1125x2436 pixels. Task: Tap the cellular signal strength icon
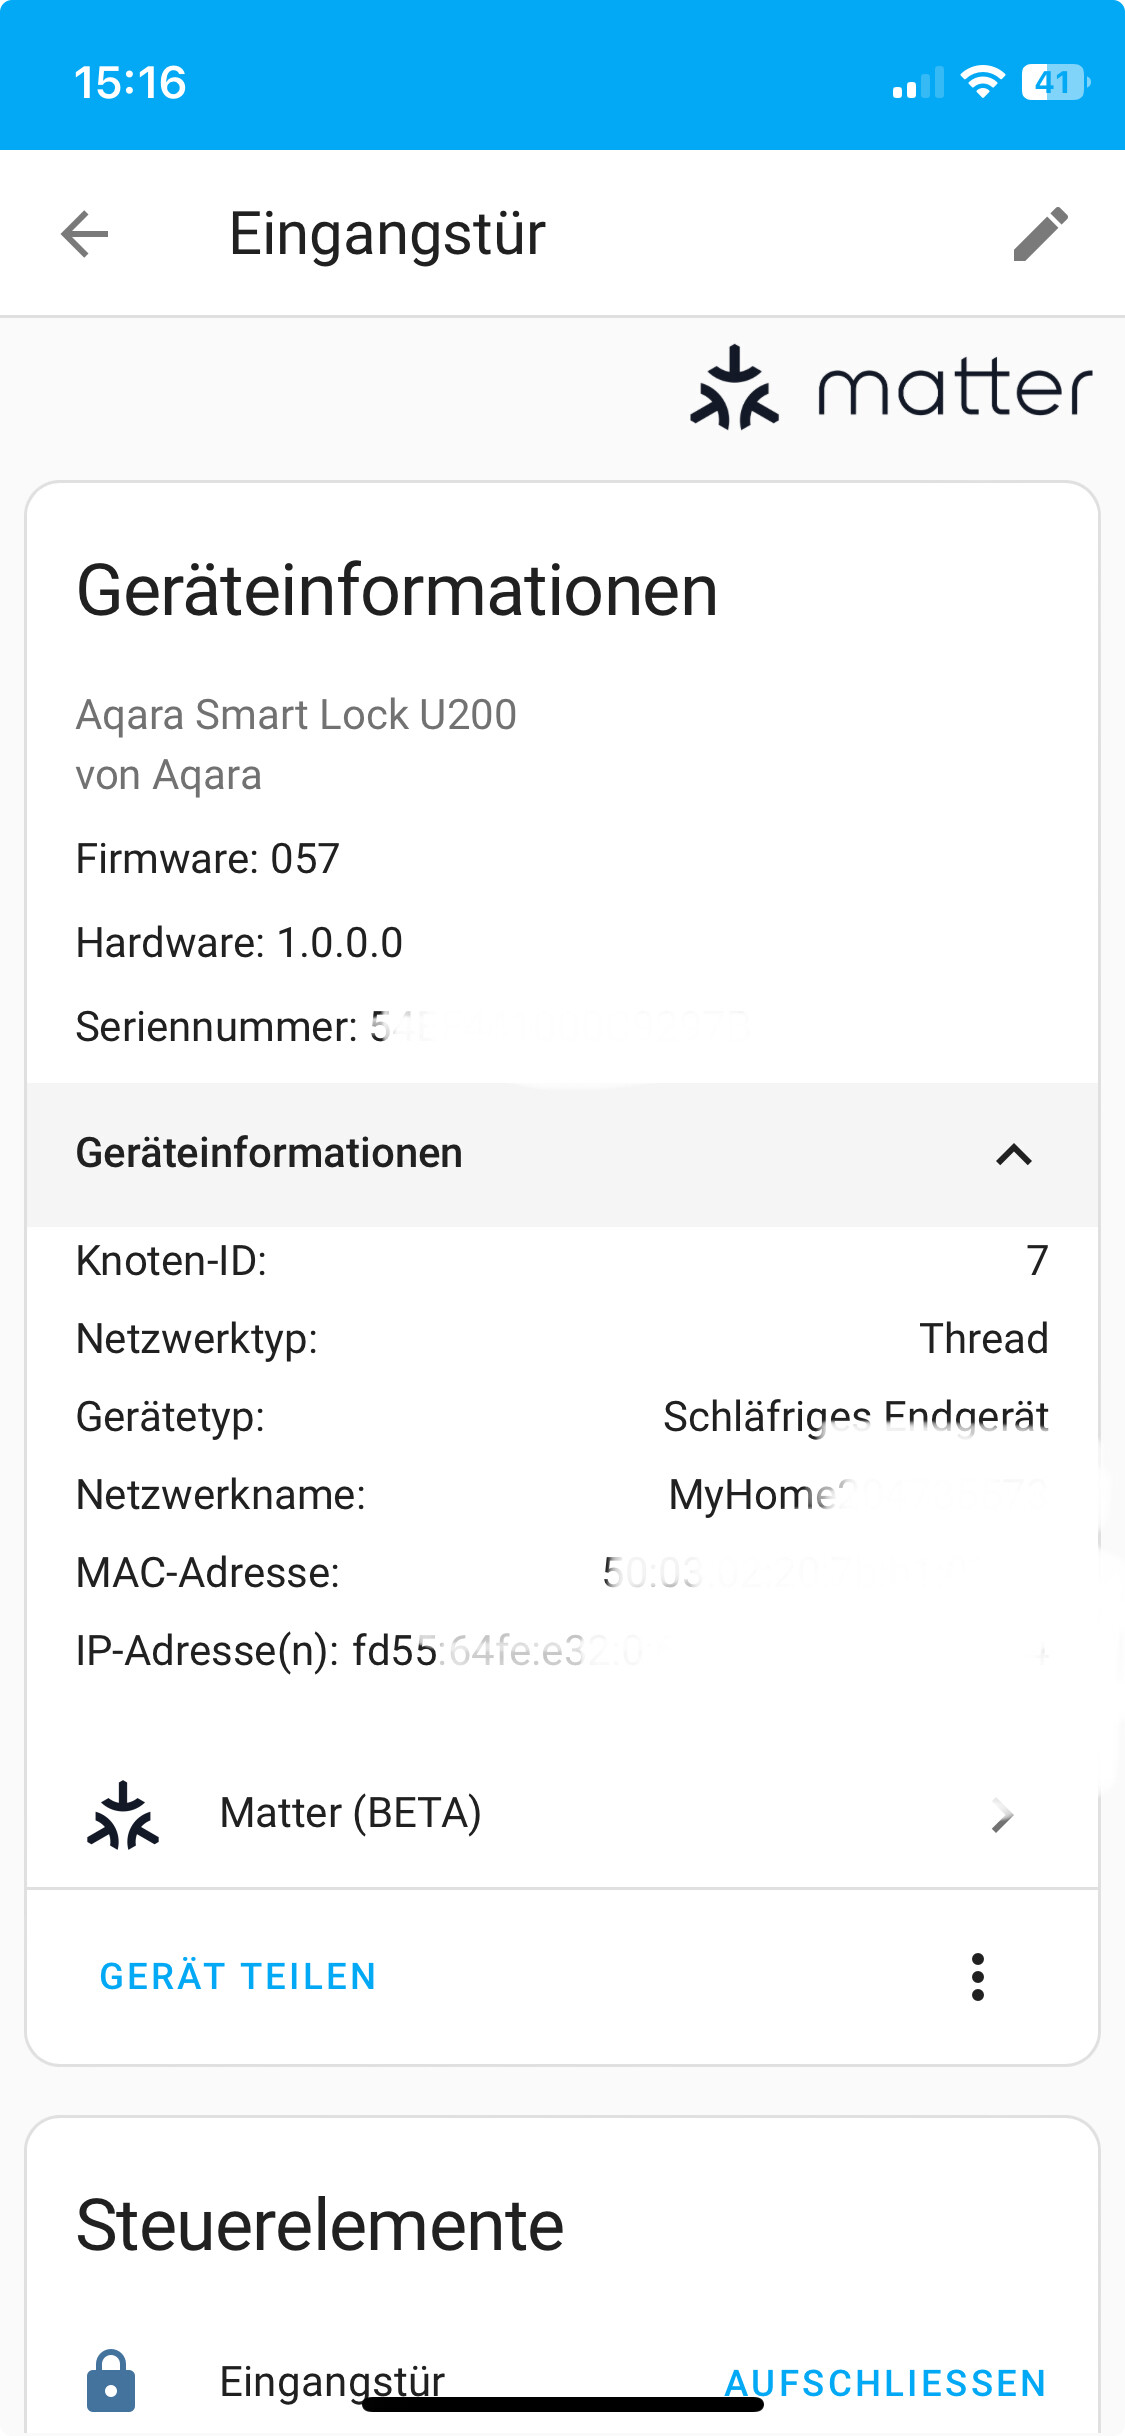(x=917, y=84)
